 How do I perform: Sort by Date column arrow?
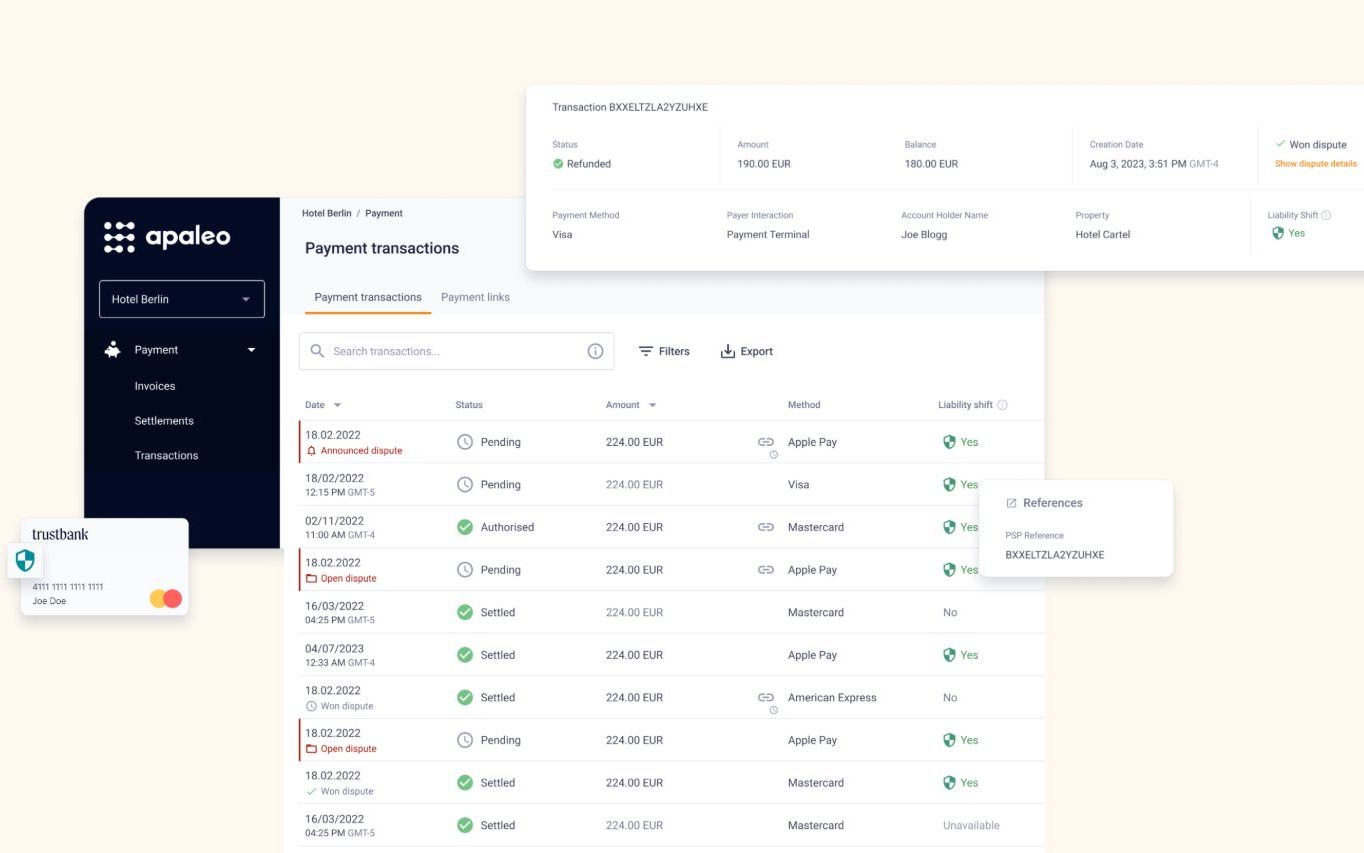click(337, 405)
